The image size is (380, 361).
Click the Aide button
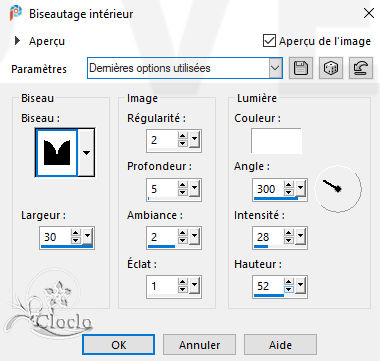tap(280, 345)
